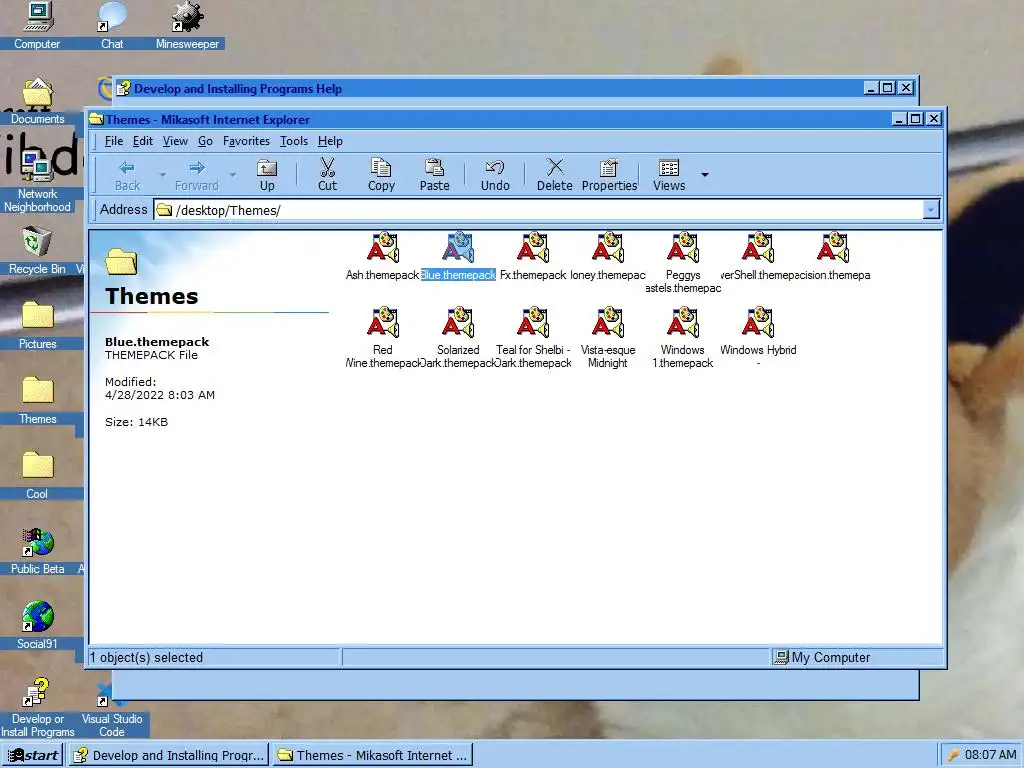Open the Go menu
The image size is (1024, 768).
point(205,141)
